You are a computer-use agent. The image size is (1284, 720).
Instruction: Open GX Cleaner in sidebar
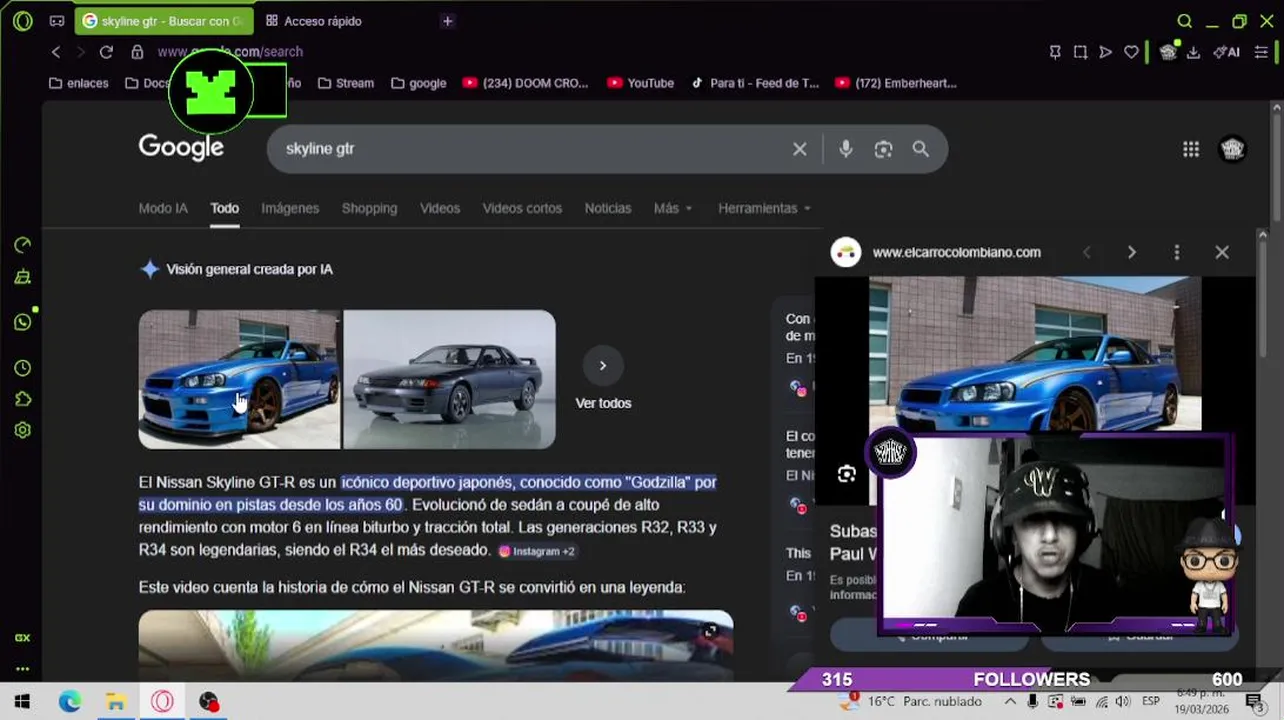click(22, 277)
